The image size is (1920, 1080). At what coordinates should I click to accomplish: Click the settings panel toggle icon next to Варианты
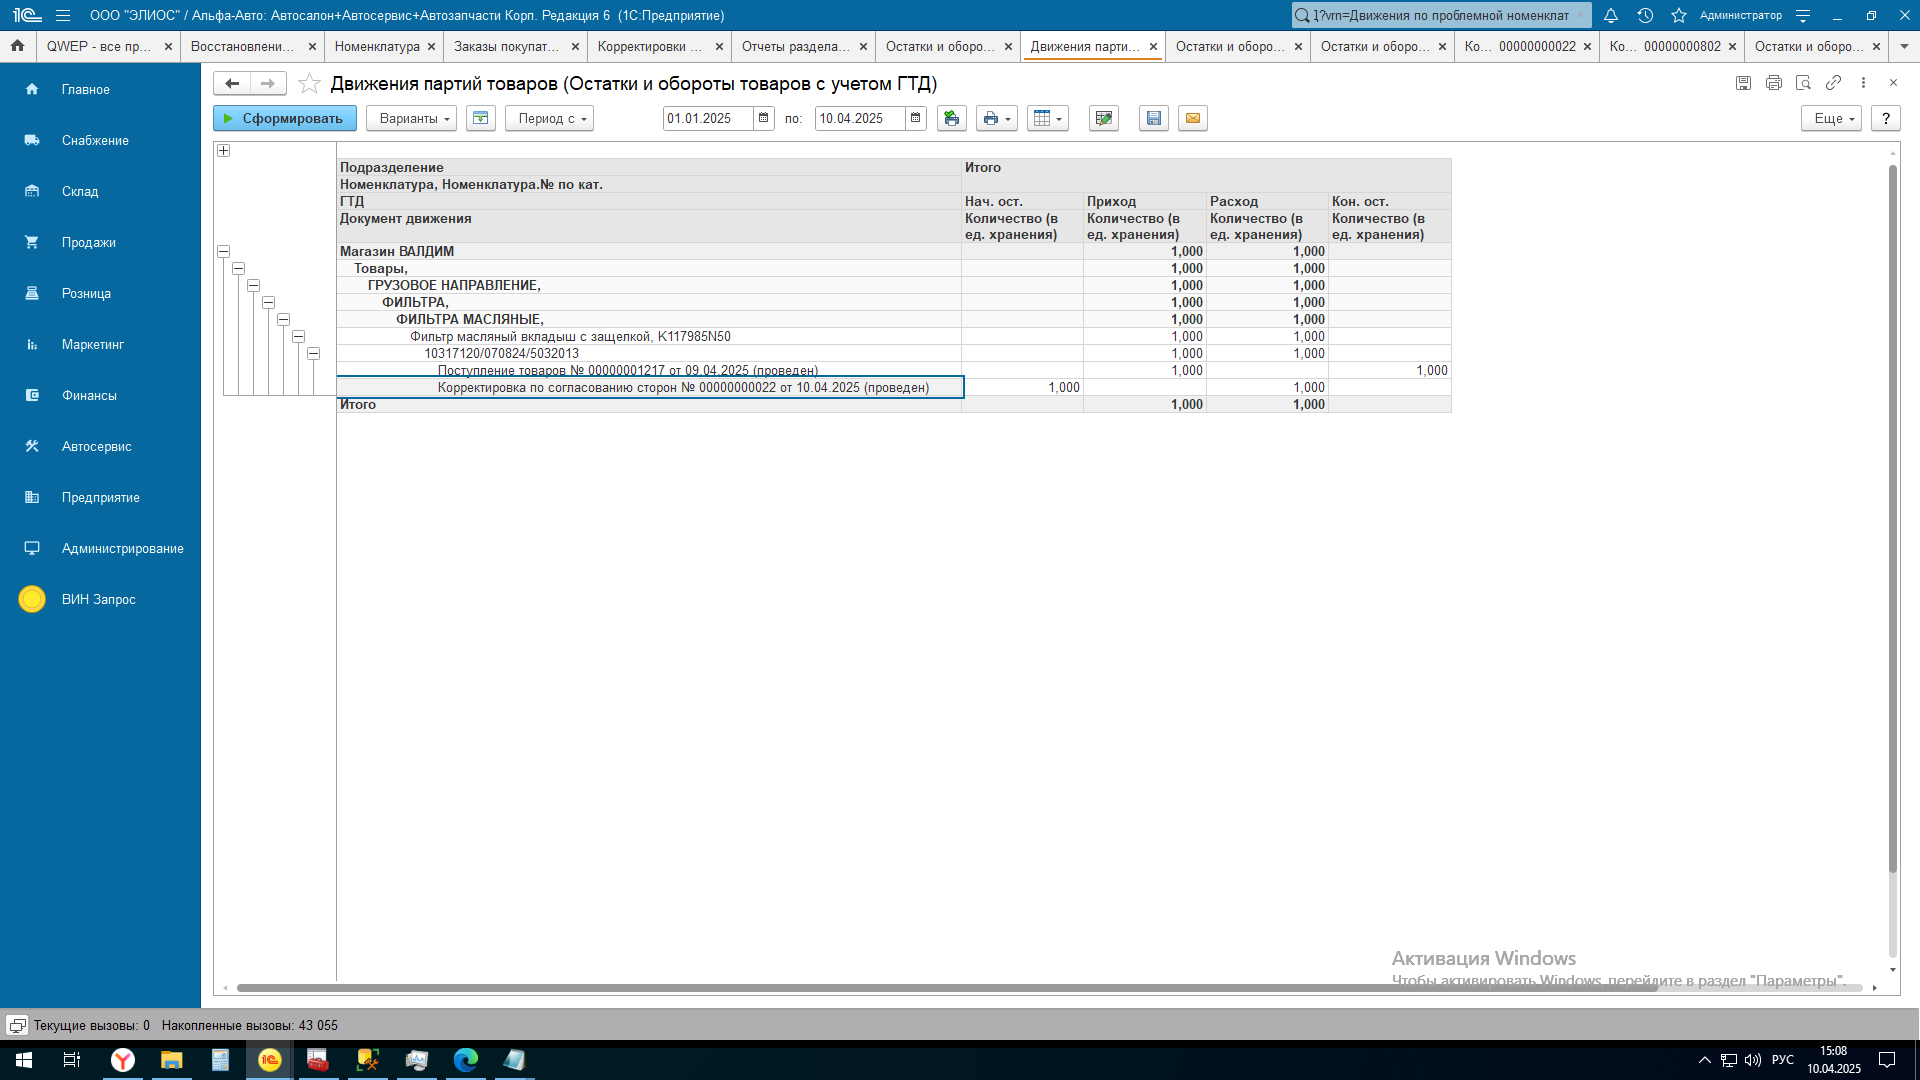[x=481, y=118]
